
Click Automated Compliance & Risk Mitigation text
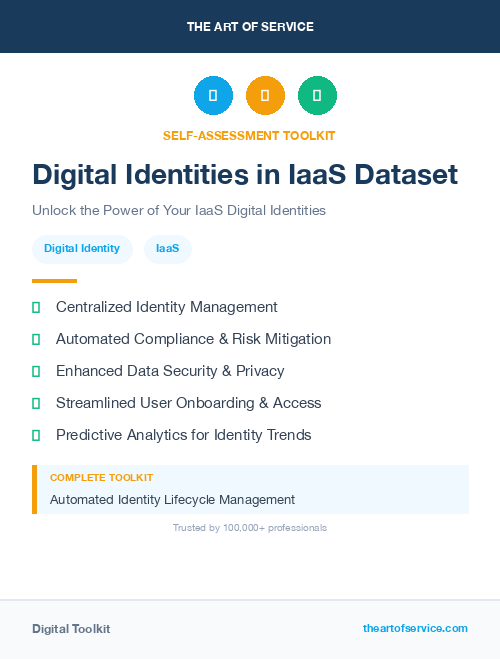pos(194,339)
